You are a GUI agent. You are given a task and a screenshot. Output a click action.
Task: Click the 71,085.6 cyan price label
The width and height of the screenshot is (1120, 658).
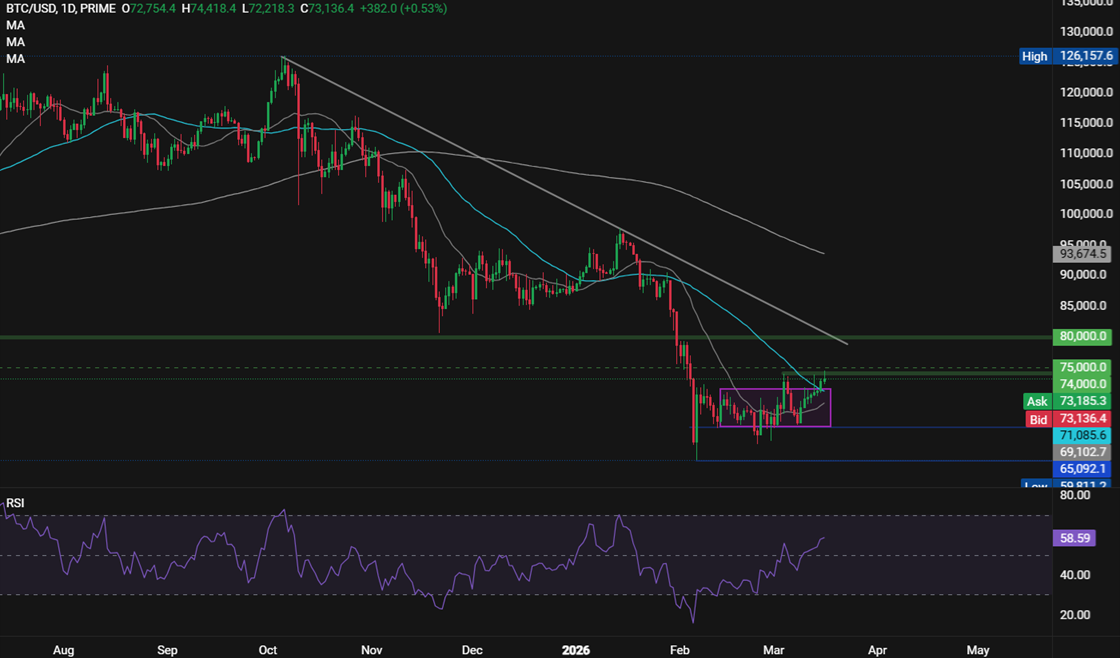pos(1082,435)
